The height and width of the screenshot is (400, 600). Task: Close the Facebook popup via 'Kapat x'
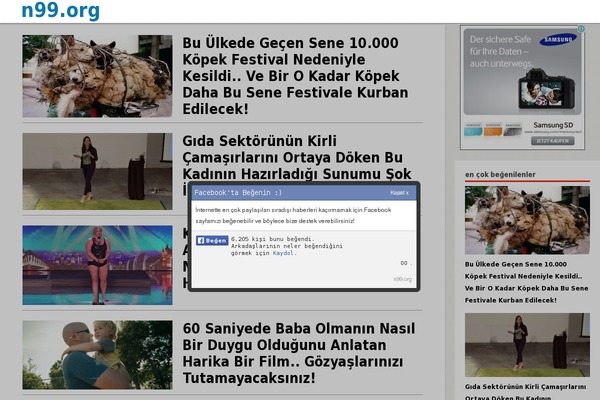[399, 193]
